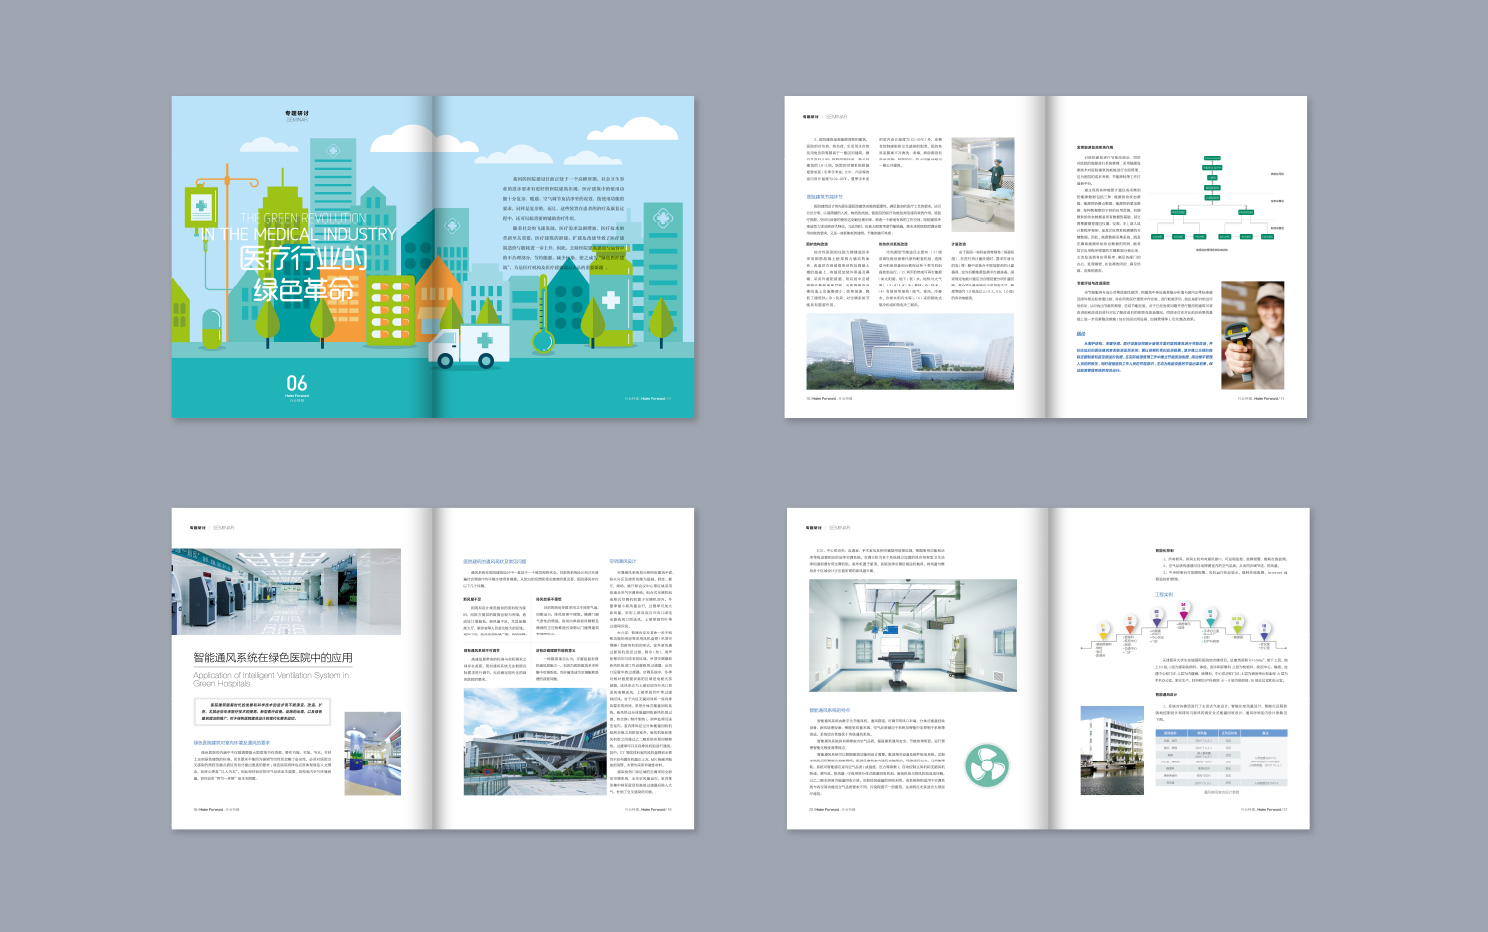Click the white curved hospital building photo

pyautogui.click(x=910, y=351)
